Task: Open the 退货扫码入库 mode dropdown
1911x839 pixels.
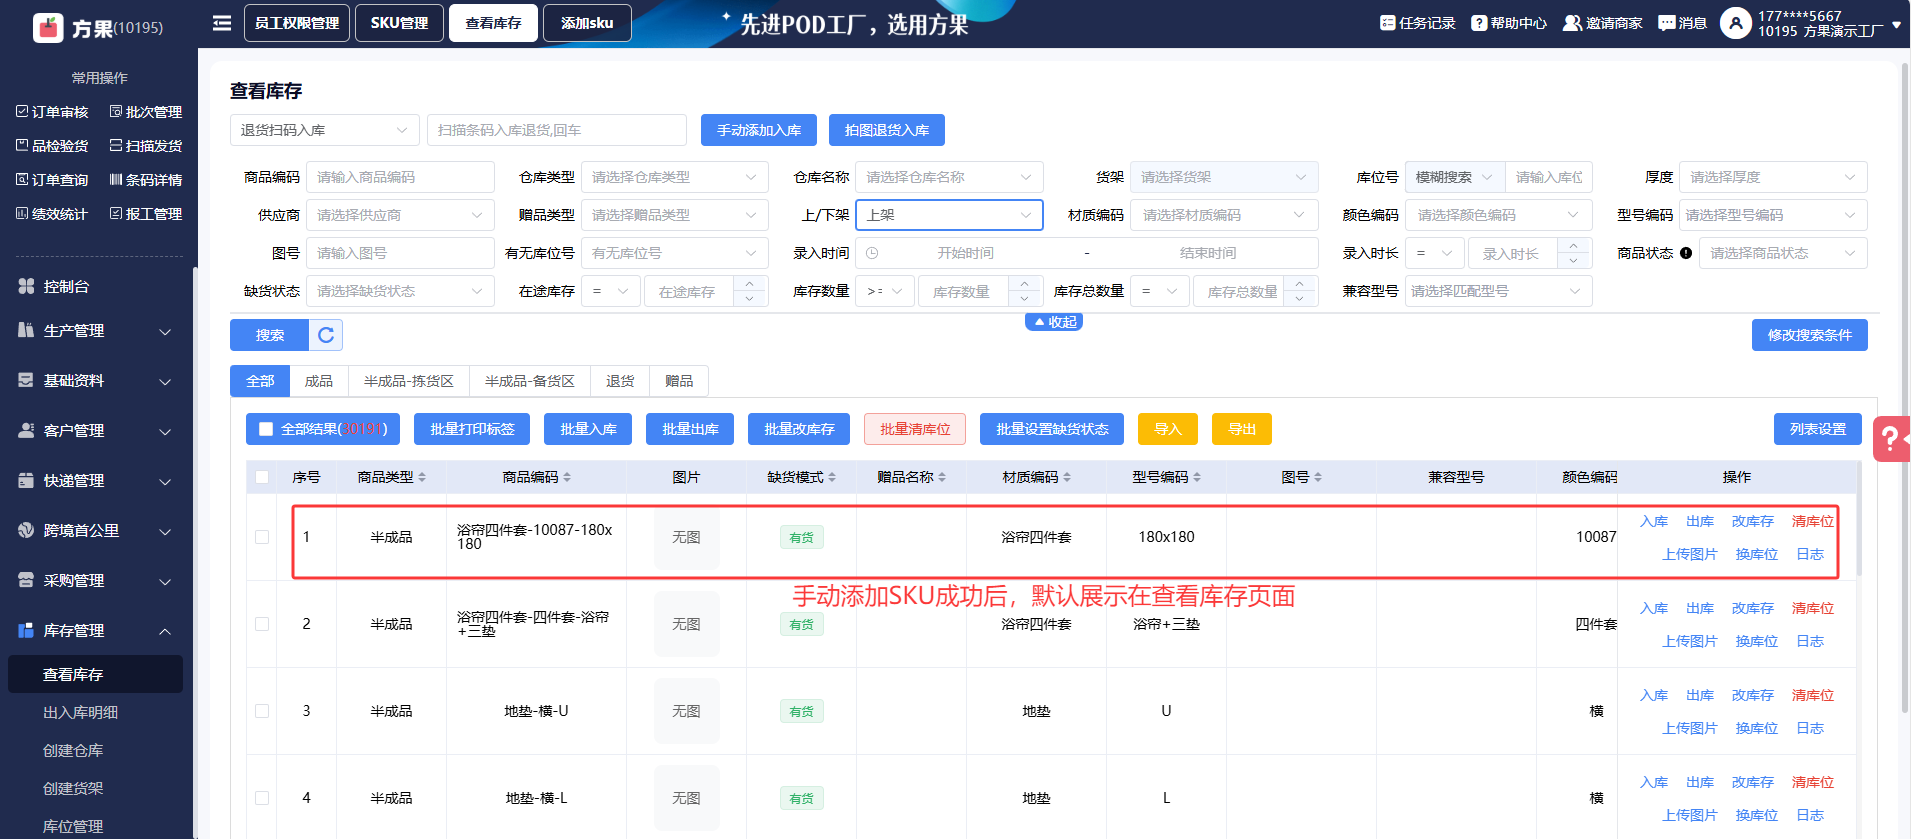Action: (325, 130)
